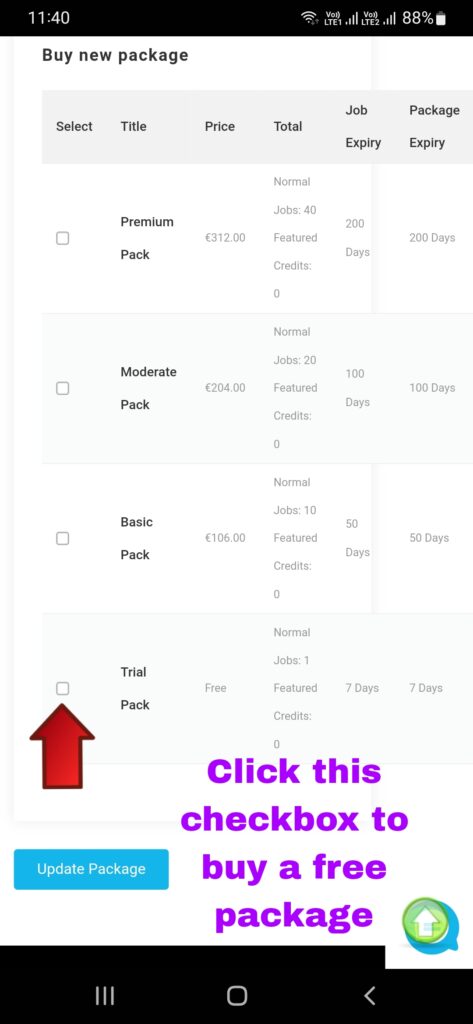Click the Select column header

(74, 127)
